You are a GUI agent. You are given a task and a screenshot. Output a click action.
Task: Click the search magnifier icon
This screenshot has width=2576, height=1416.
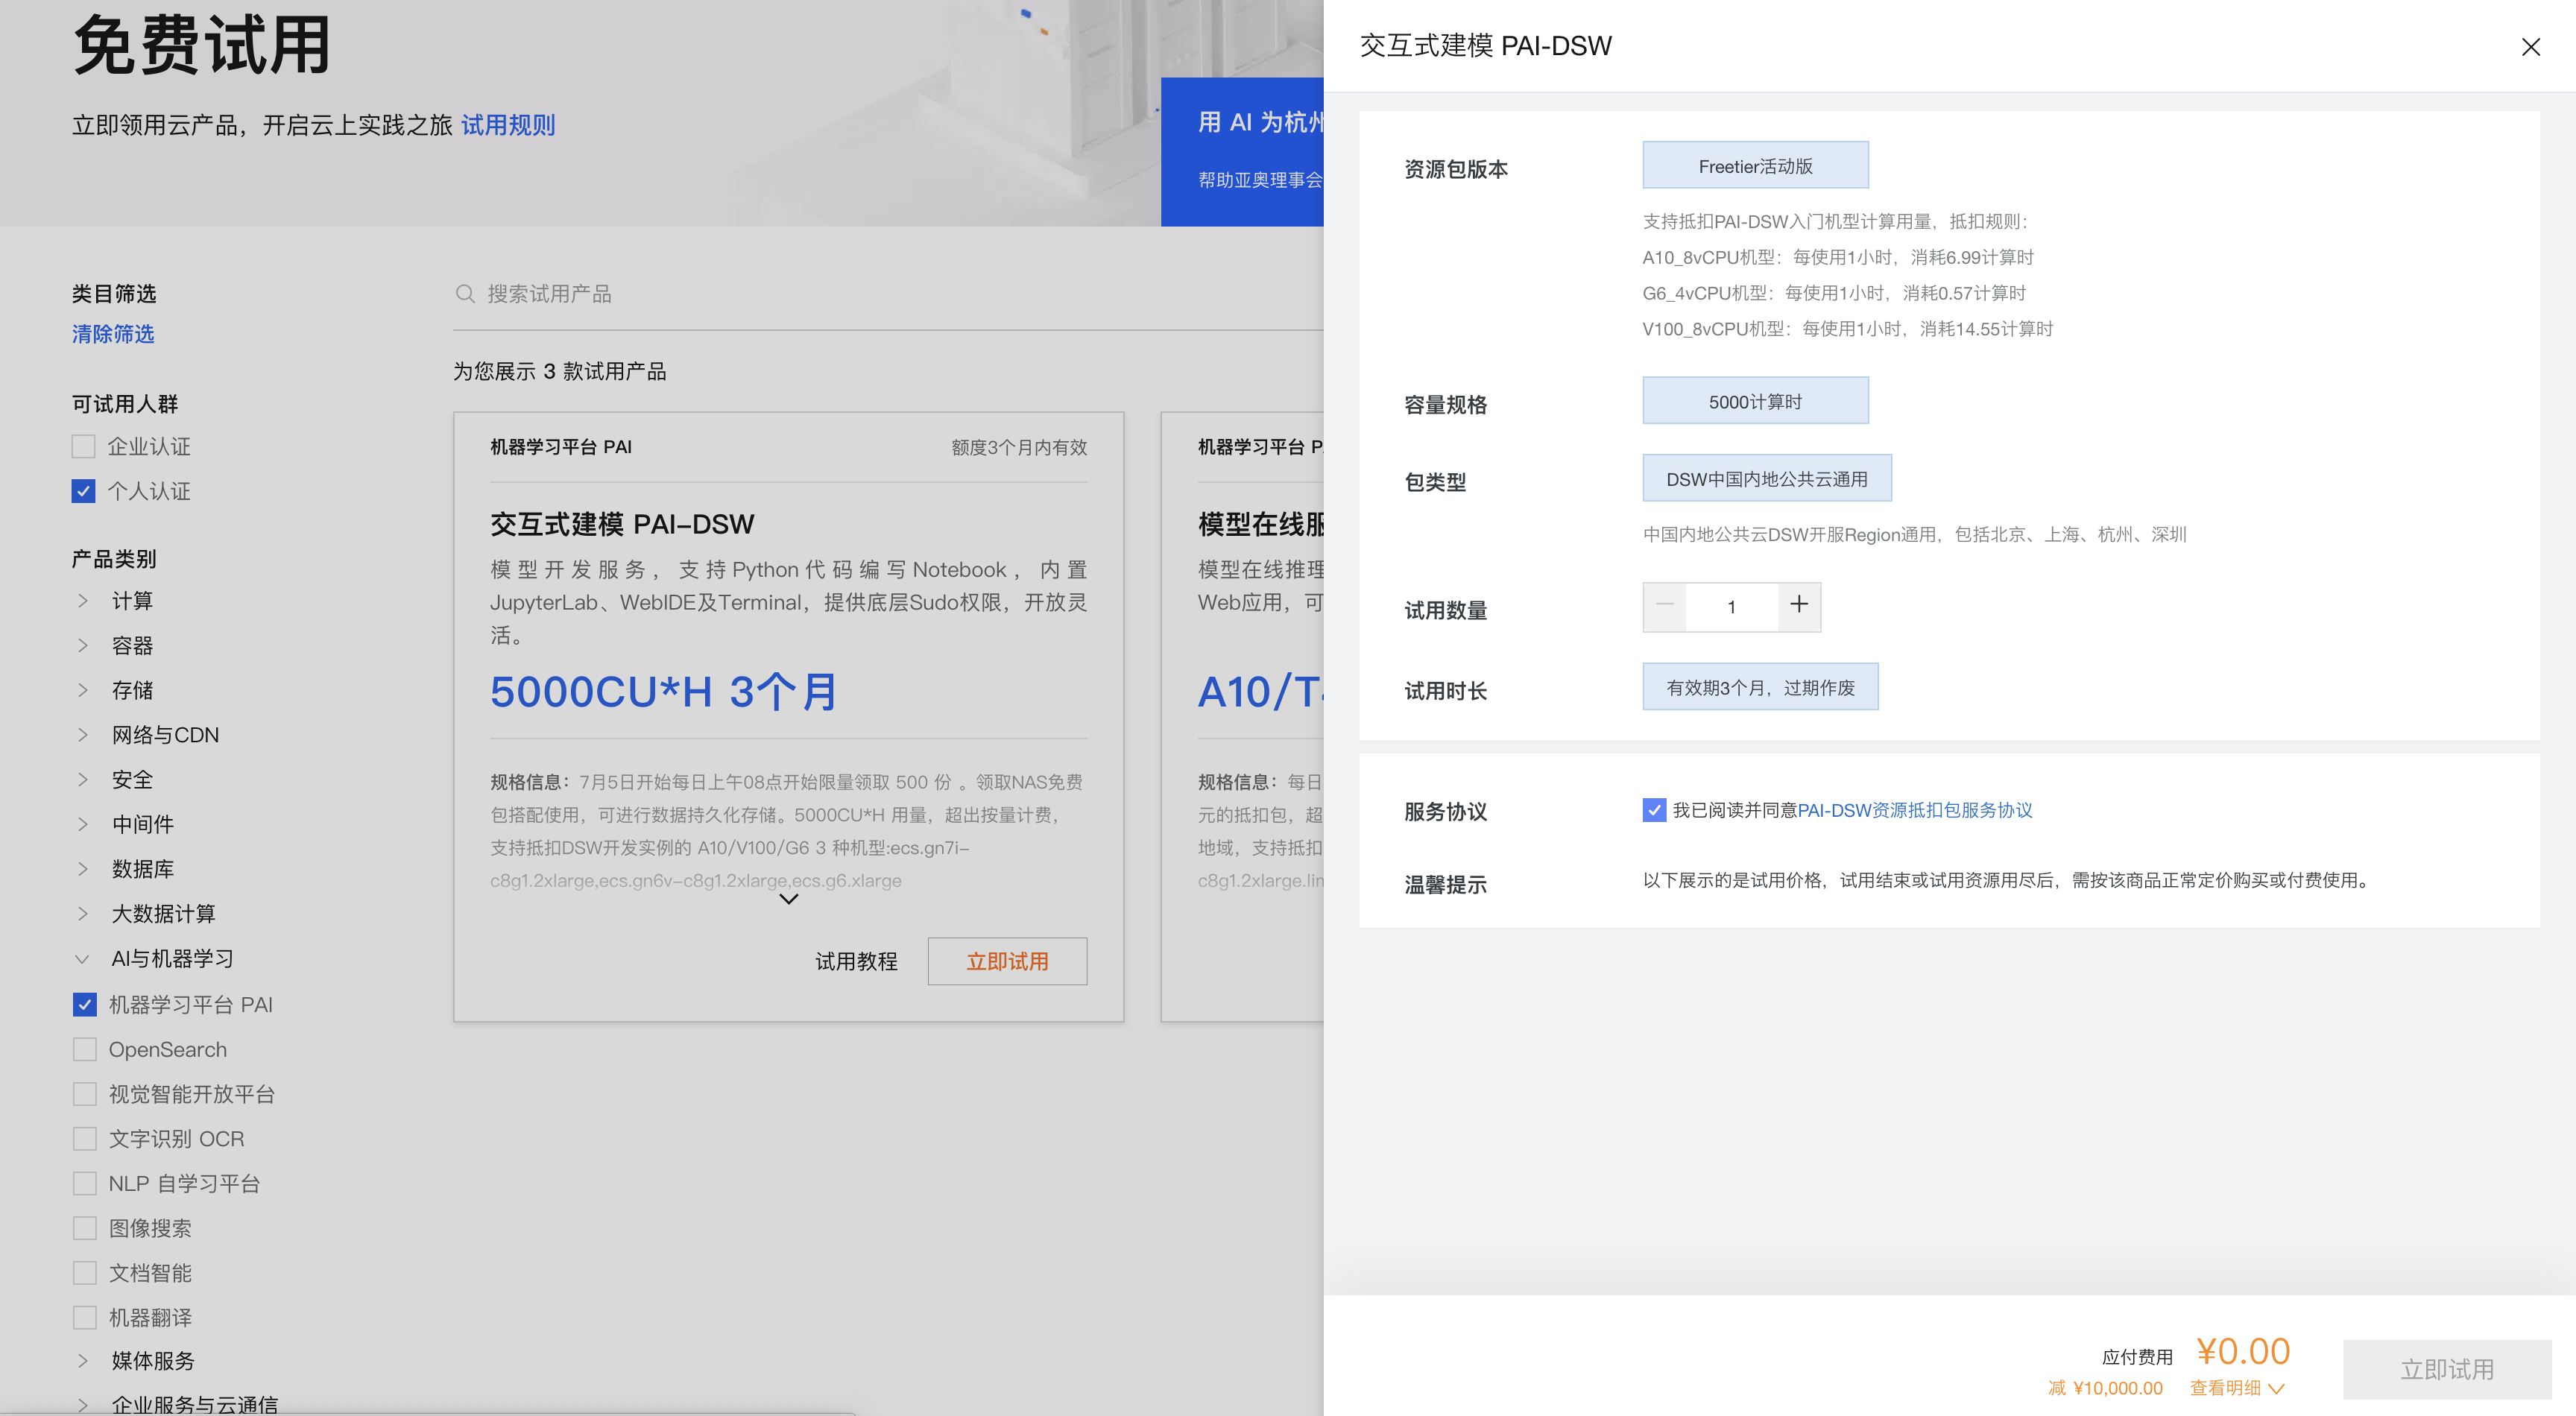pos(464,294)
